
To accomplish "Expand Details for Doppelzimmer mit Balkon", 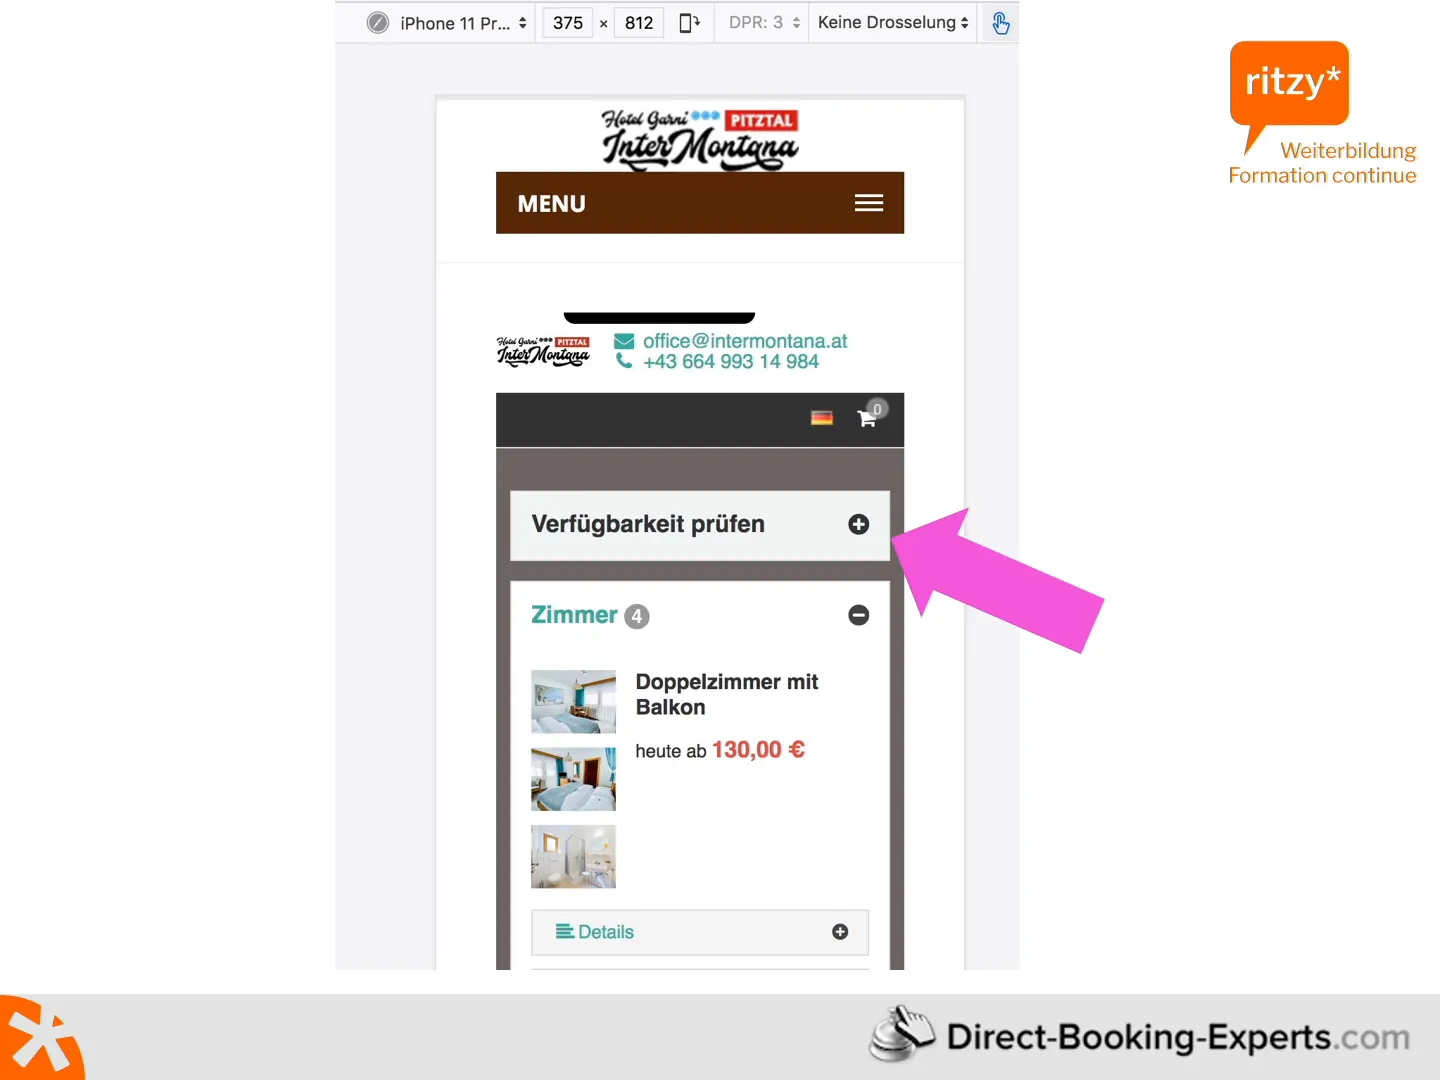I will coord(839,931).
